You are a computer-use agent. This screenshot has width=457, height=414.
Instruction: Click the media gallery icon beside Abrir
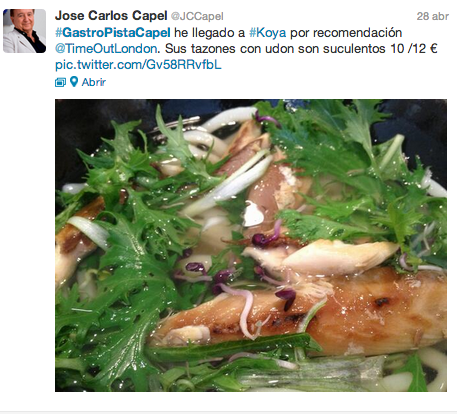coord(60,82)
